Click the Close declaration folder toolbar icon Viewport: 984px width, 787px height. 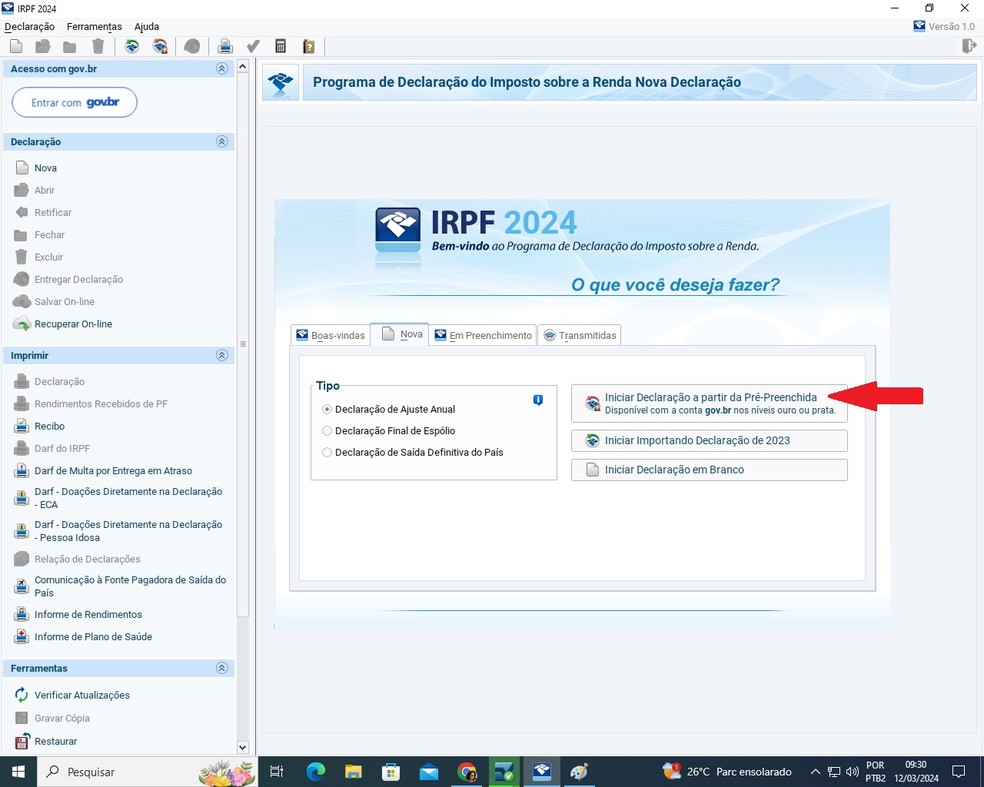[x=70, y=46]
